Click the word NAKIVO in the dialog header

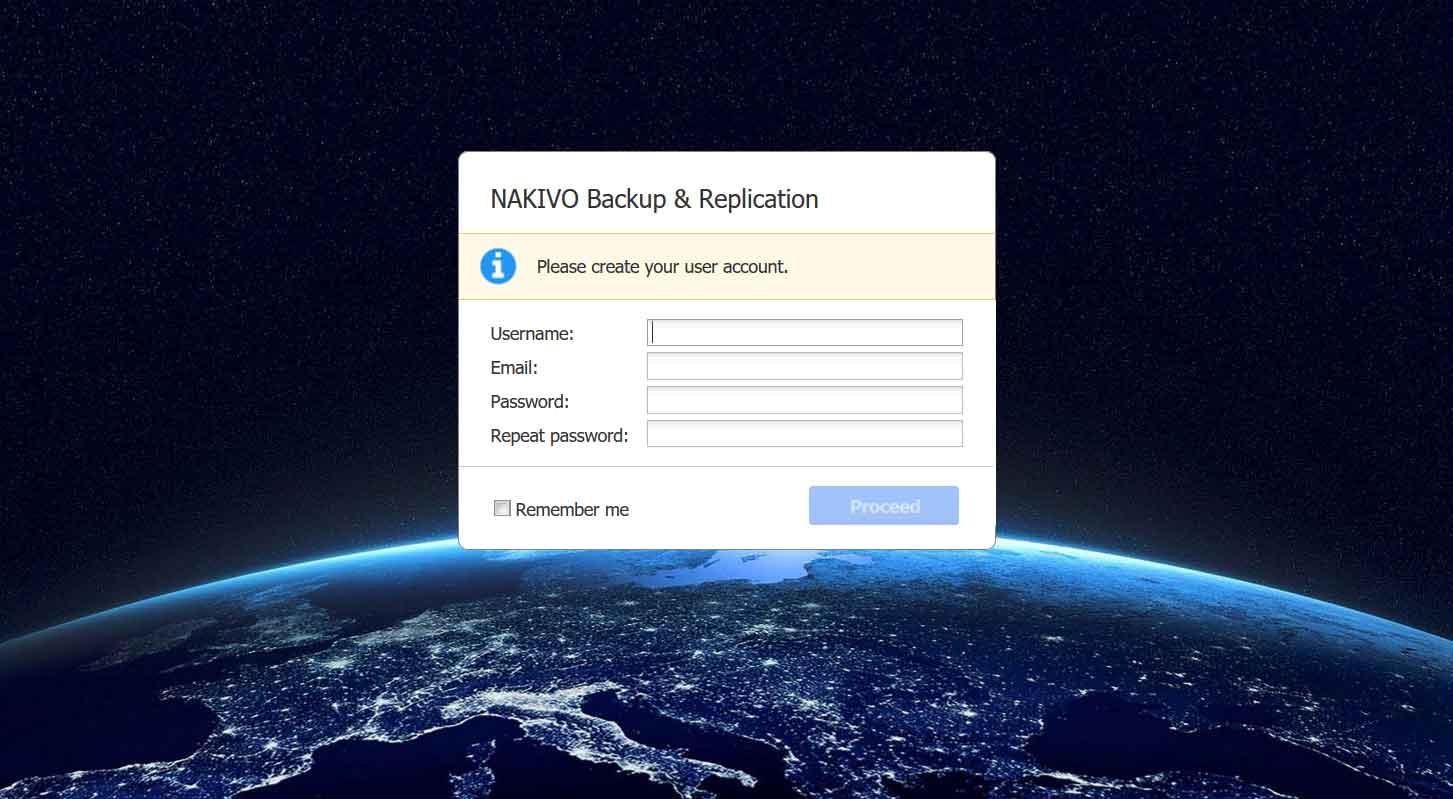535,199
